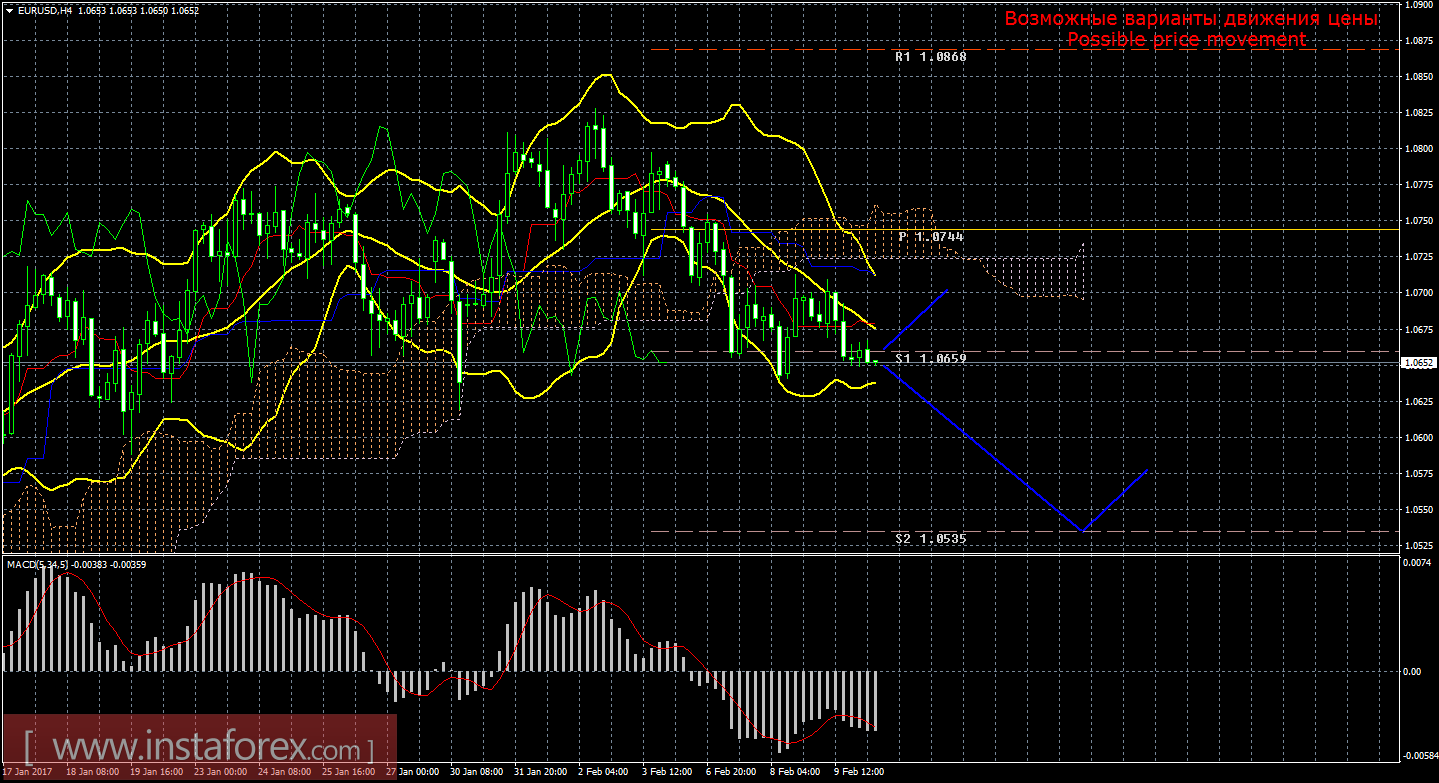Click the MACD(5,34,5) indicator label
This screenshot has height=783, width=1439.
click(38, 565)
